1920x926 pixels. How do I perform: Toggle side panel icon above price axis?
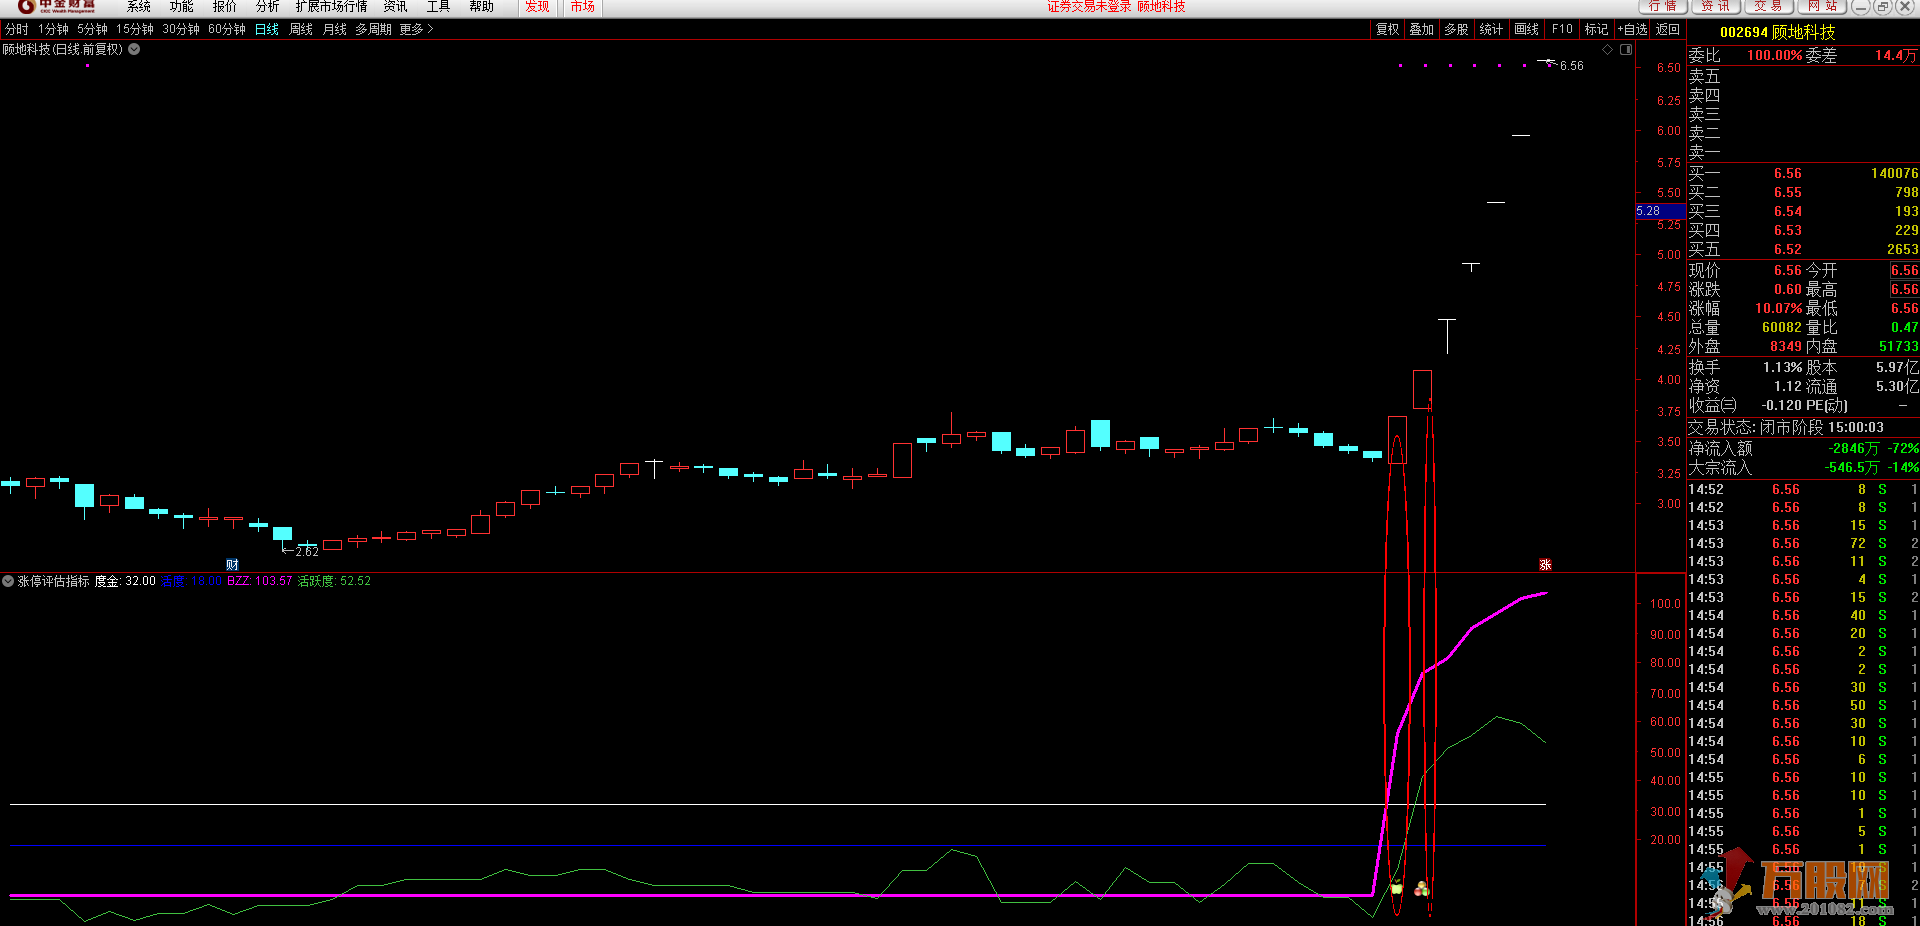[x=1626, y=49]
